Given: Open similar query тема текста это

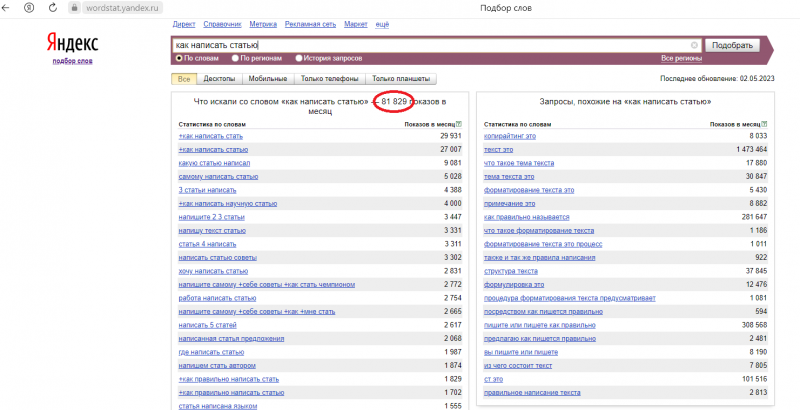Looking at the screenshot, I should point(509,177).
